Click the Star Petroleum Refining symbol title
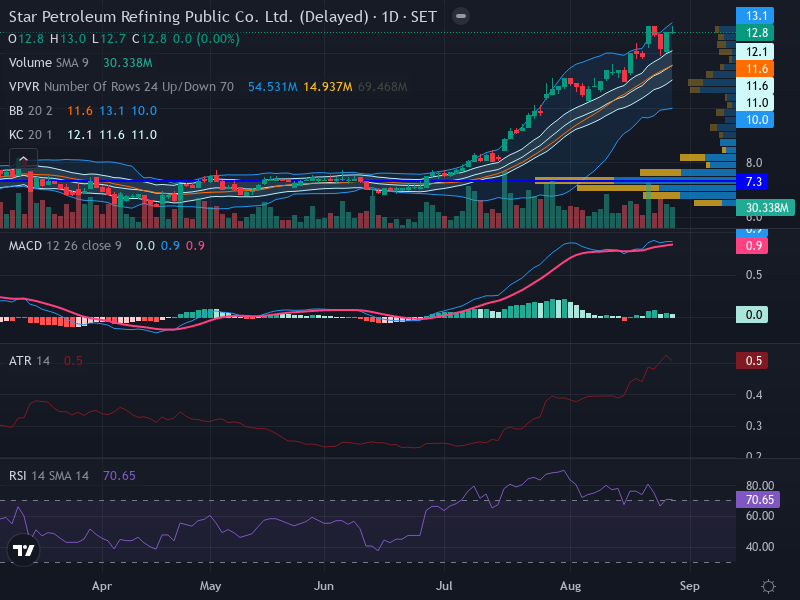The width and height of the screenshot is (800, 600). coord(189,17)
